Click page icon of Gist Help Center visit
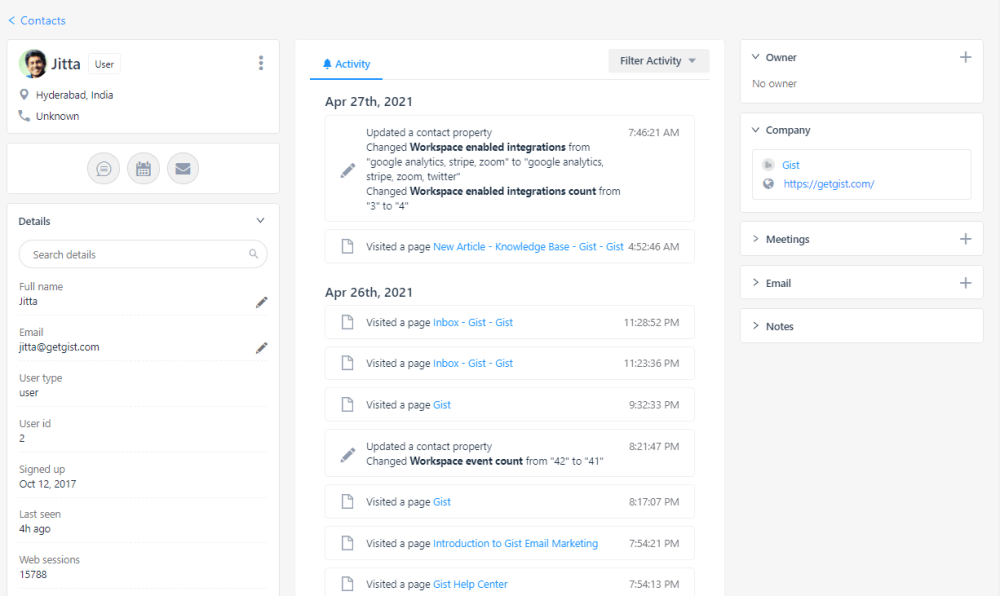Image resolution: width=1000 pixels, height=596 pixels. pyautogui.click(x=347, y=583)
